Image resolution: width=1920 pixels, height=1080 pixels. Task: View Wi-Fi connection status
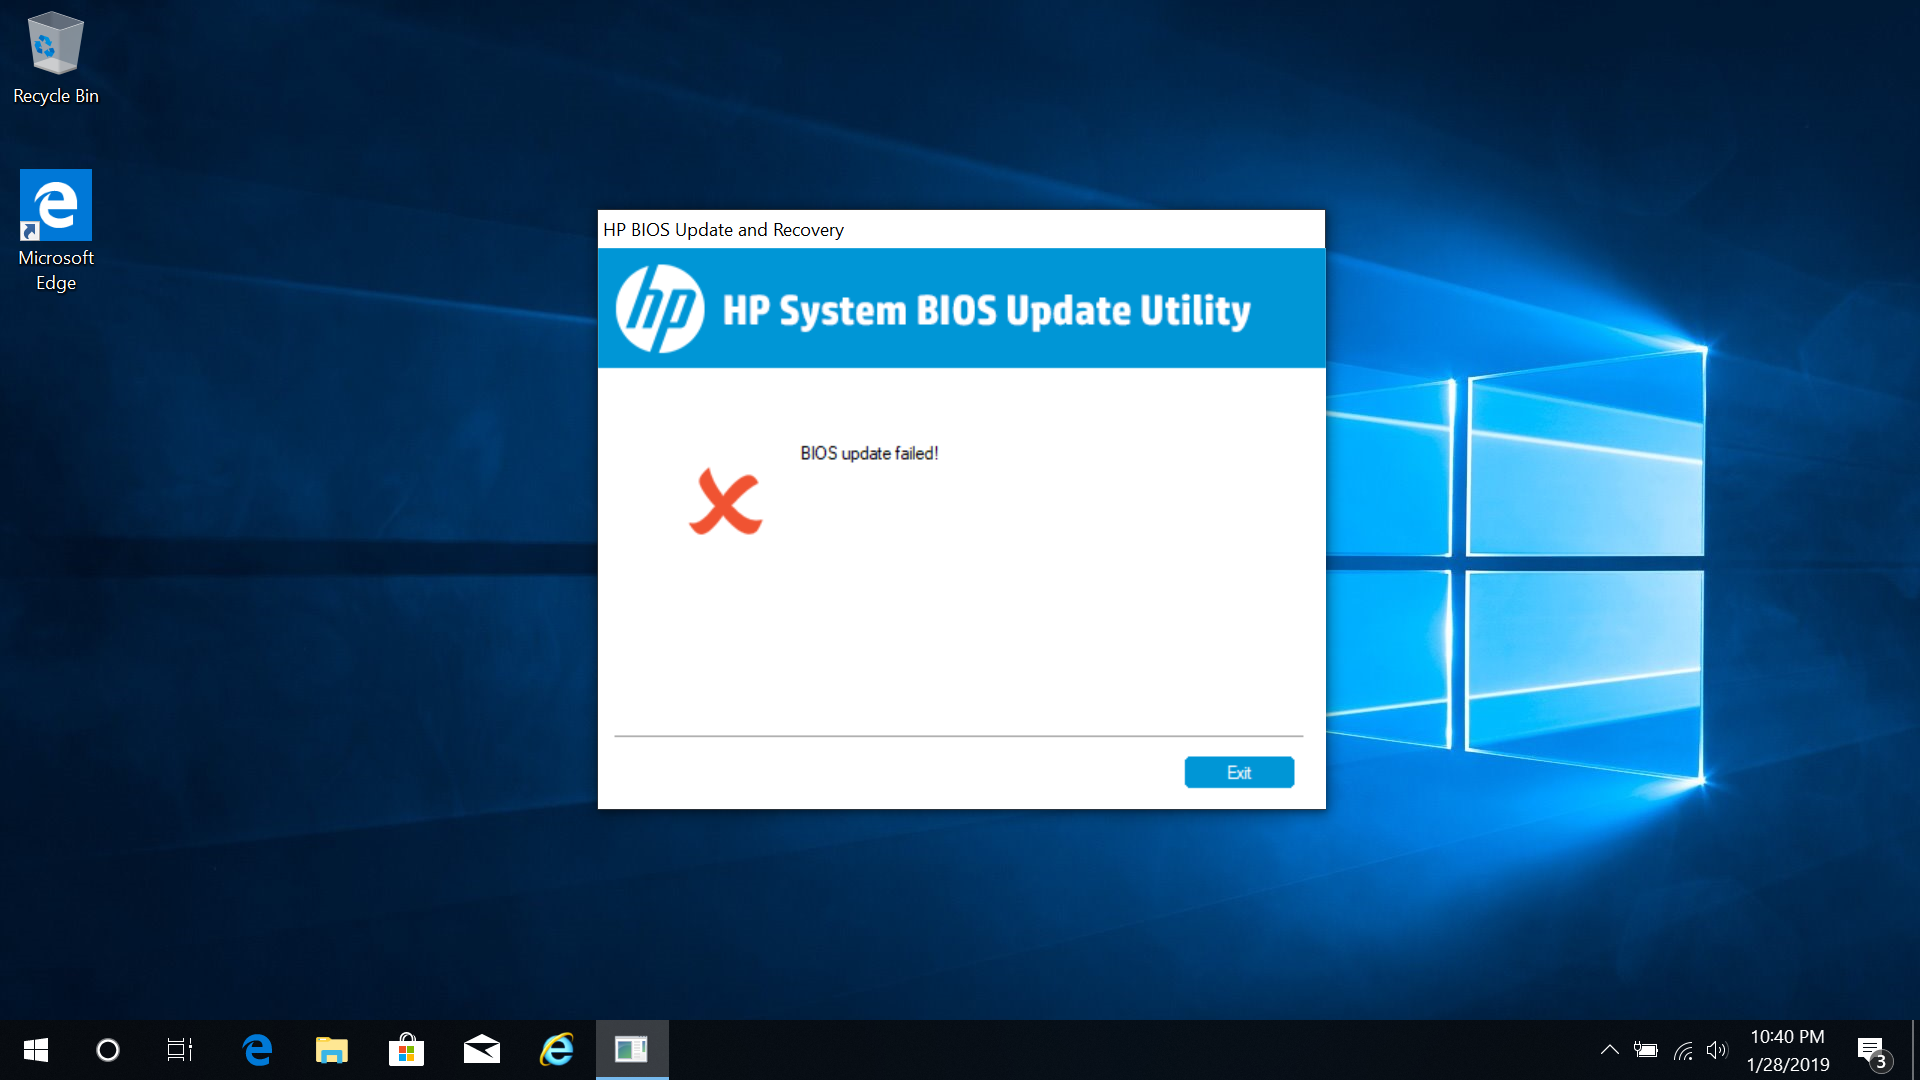(1684, 1049)
